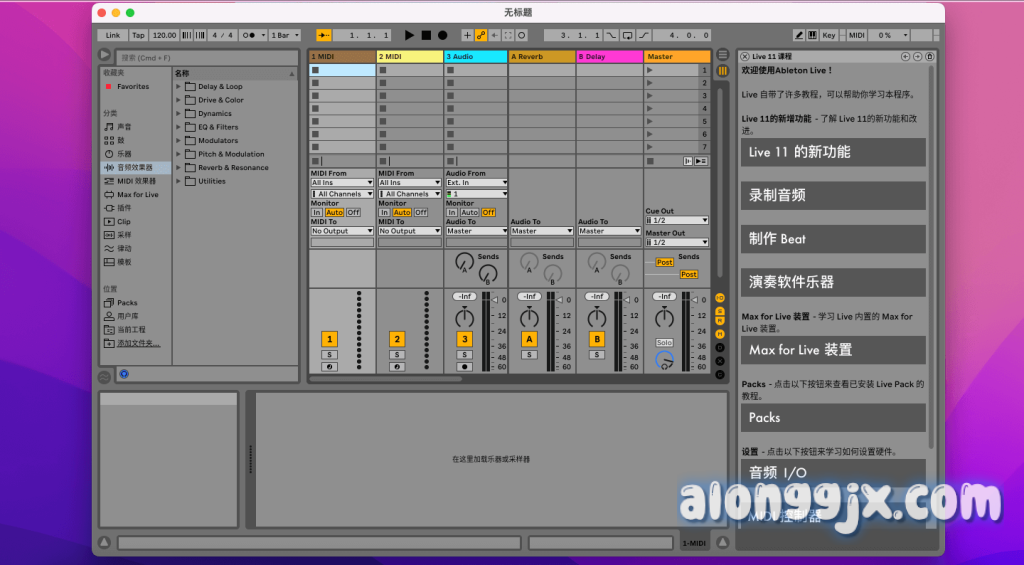The image size is (1024, 565).
Task: Switch to Arrangement view selector icon
Action: [x=722, y=56]
